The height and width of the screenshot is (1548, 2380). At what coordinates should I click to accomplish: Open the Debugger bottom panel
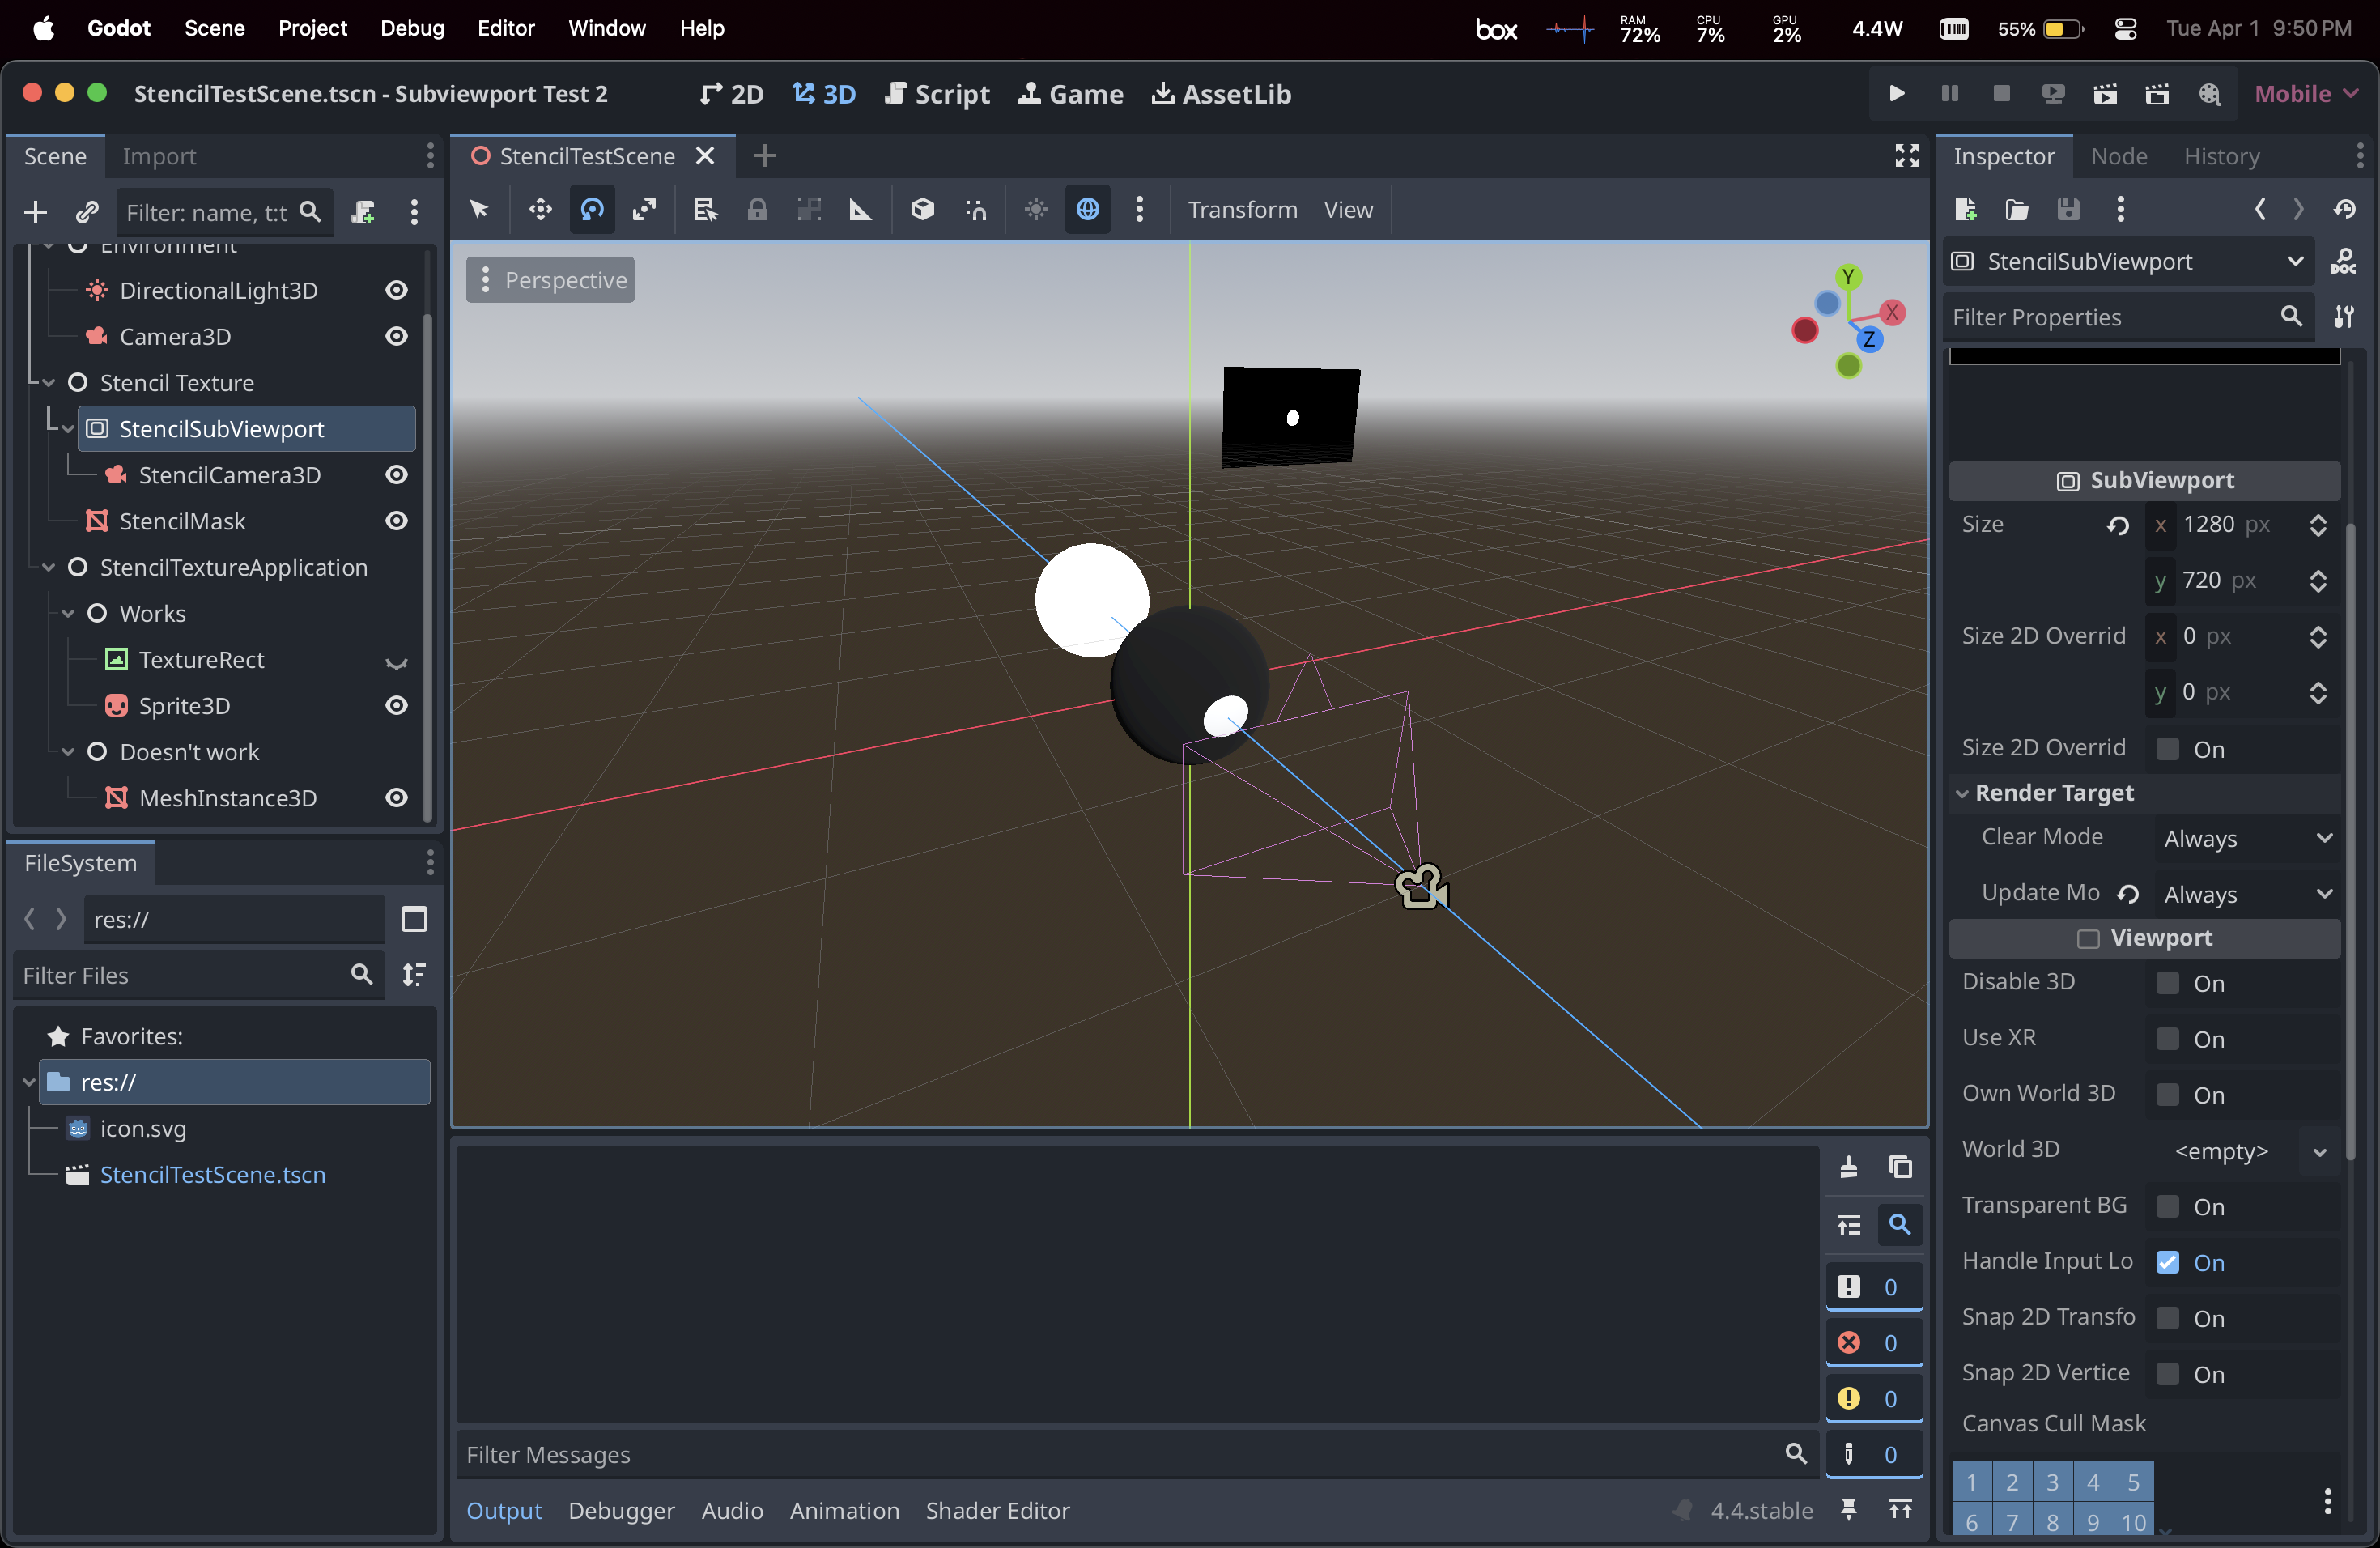(x=621, y=1510)
